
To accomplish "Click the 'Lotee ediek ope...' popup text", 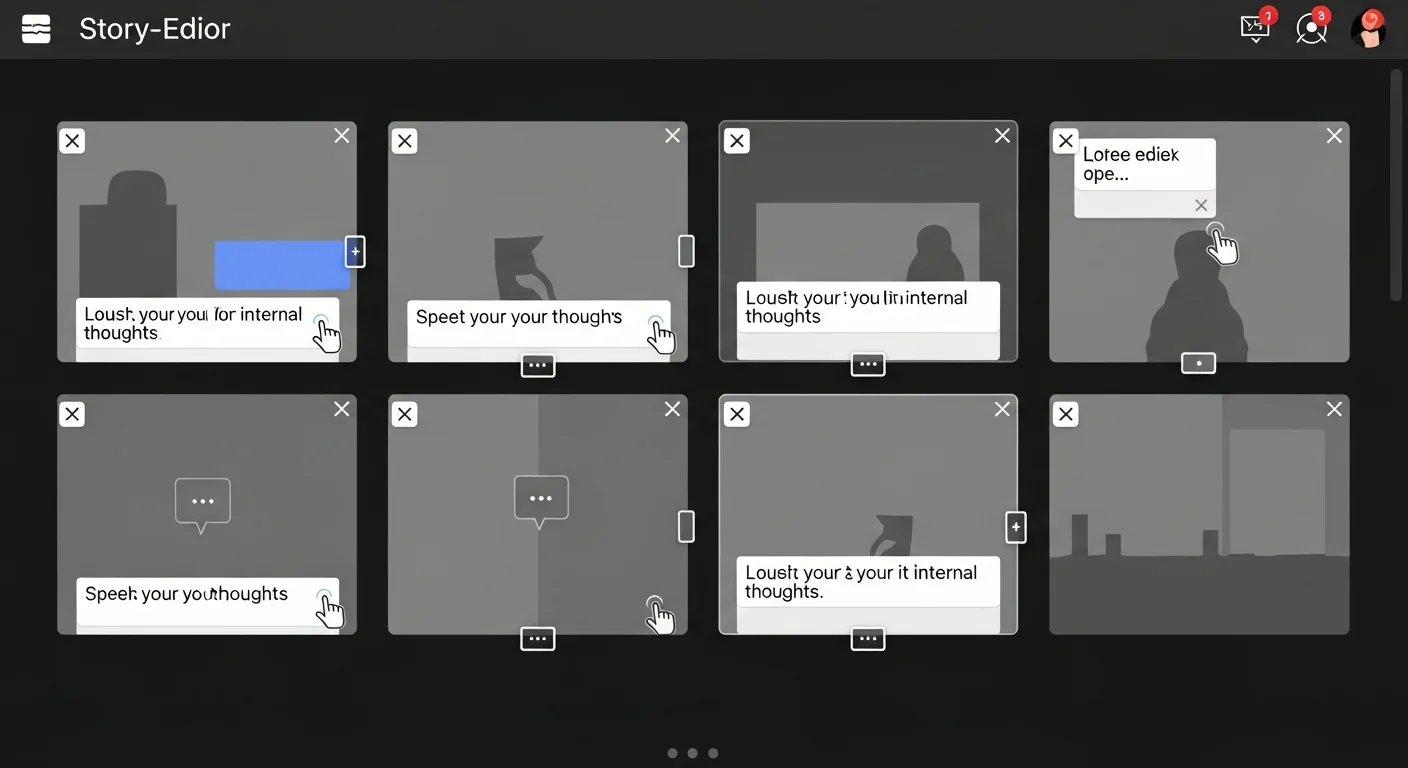I will click(x=1131, y=164).
